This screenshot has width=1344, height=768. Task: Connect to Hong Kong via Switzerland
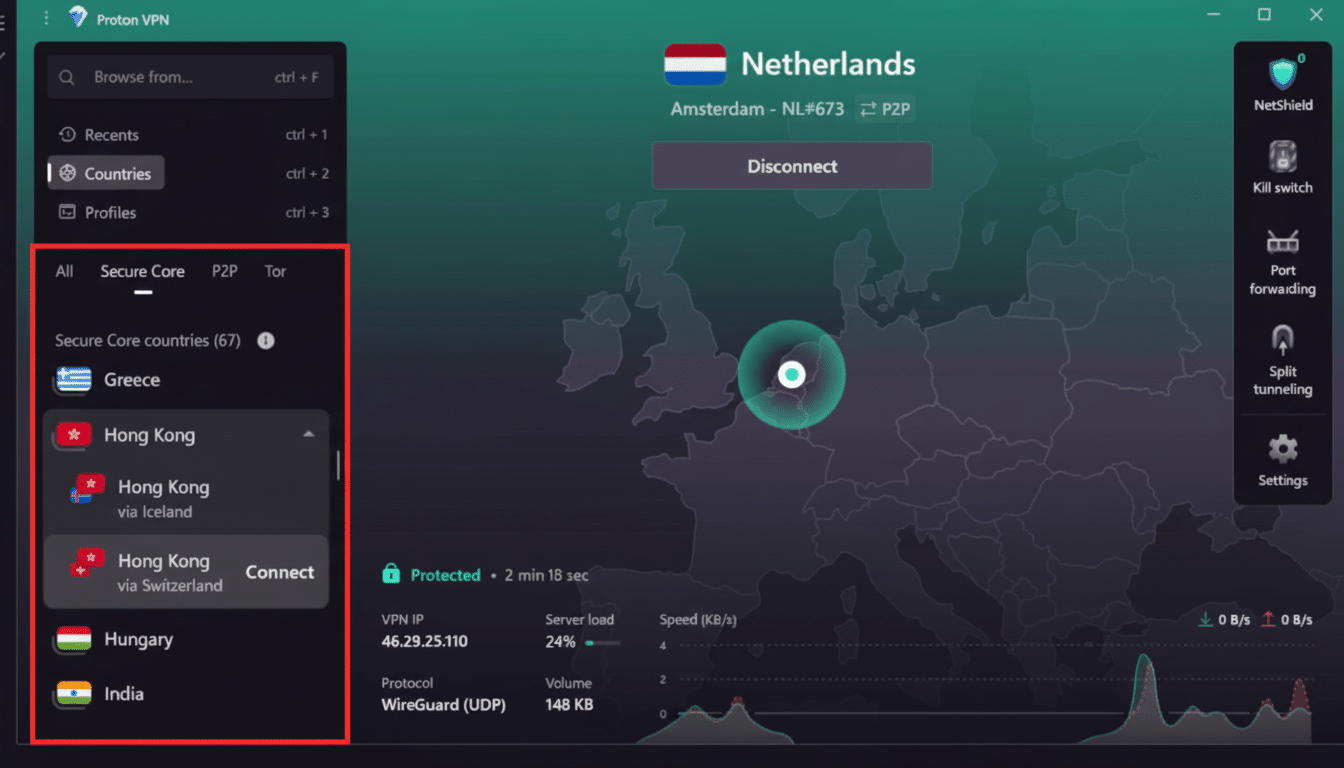click(279, 572)
